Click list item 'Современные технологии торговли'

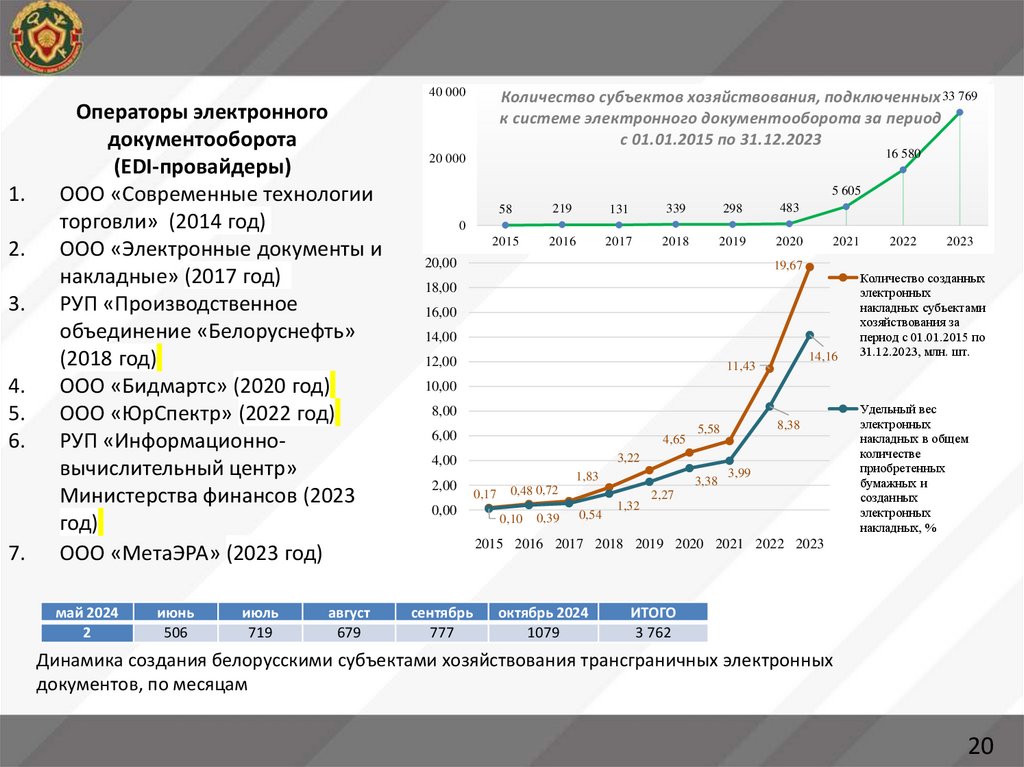click(216, 208)
